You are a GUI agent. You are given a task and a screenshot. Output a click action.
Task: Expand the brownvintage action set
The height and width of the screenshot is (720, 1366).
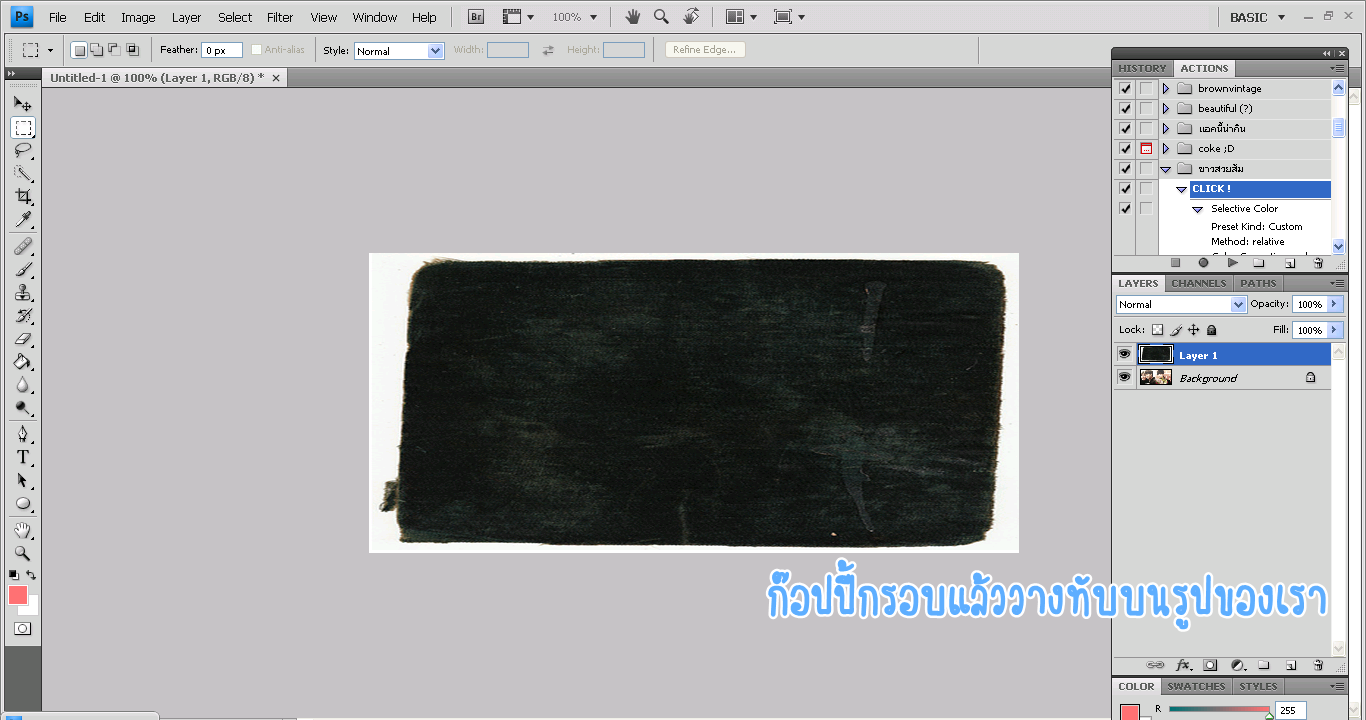click(1166, 88)
